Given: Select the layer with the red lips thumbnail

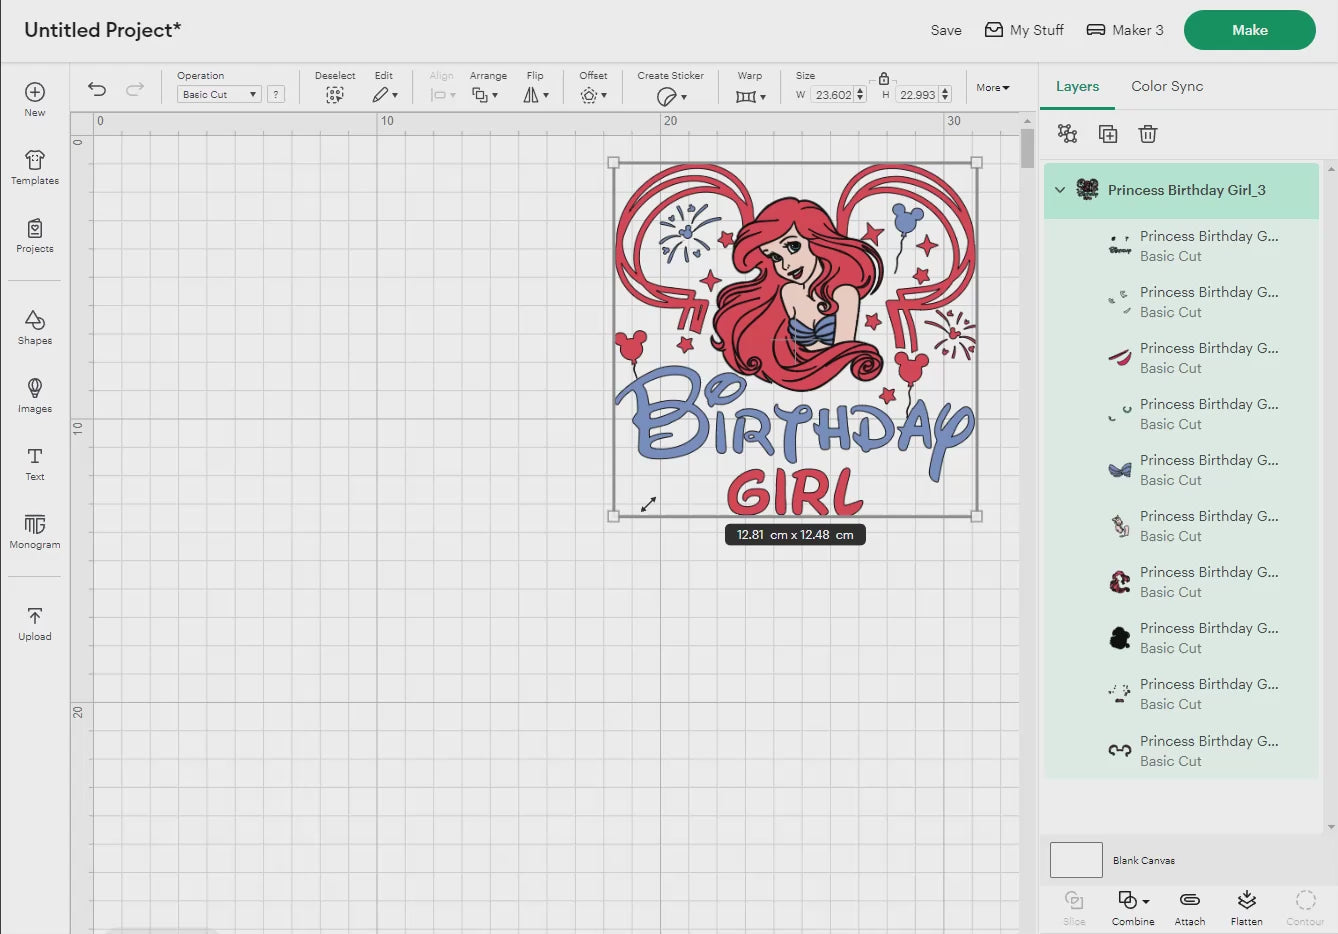Looking at the screenshot, I should 1181,358.
